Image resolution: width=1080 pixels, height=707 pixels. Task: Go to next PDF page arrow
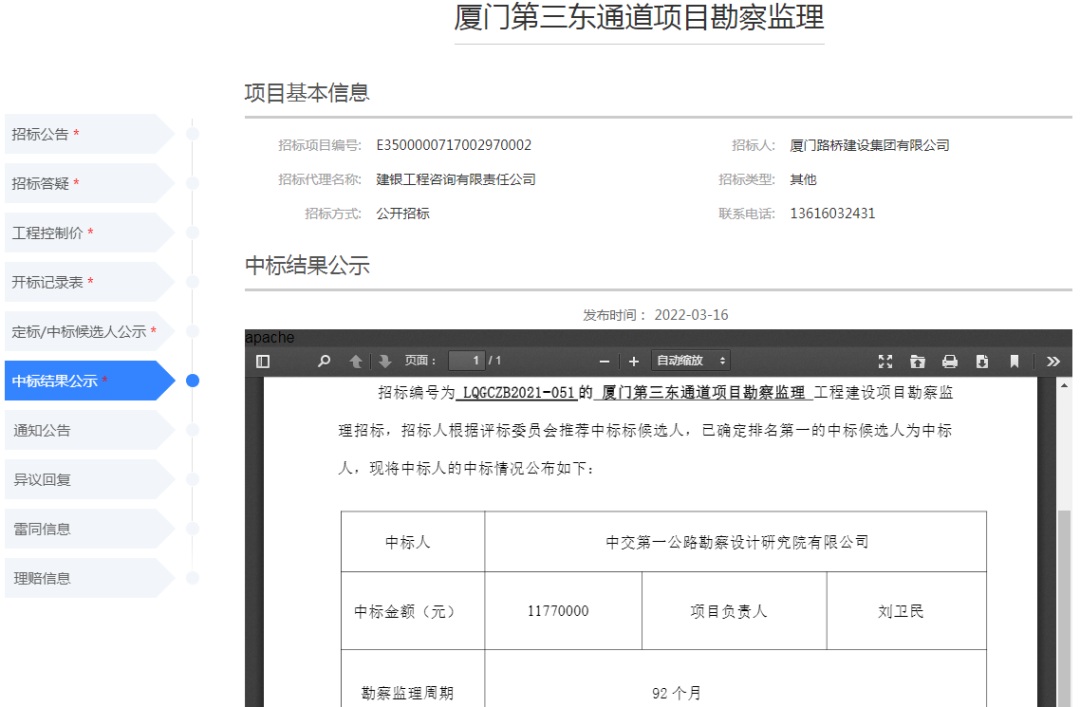coord(385,361)
